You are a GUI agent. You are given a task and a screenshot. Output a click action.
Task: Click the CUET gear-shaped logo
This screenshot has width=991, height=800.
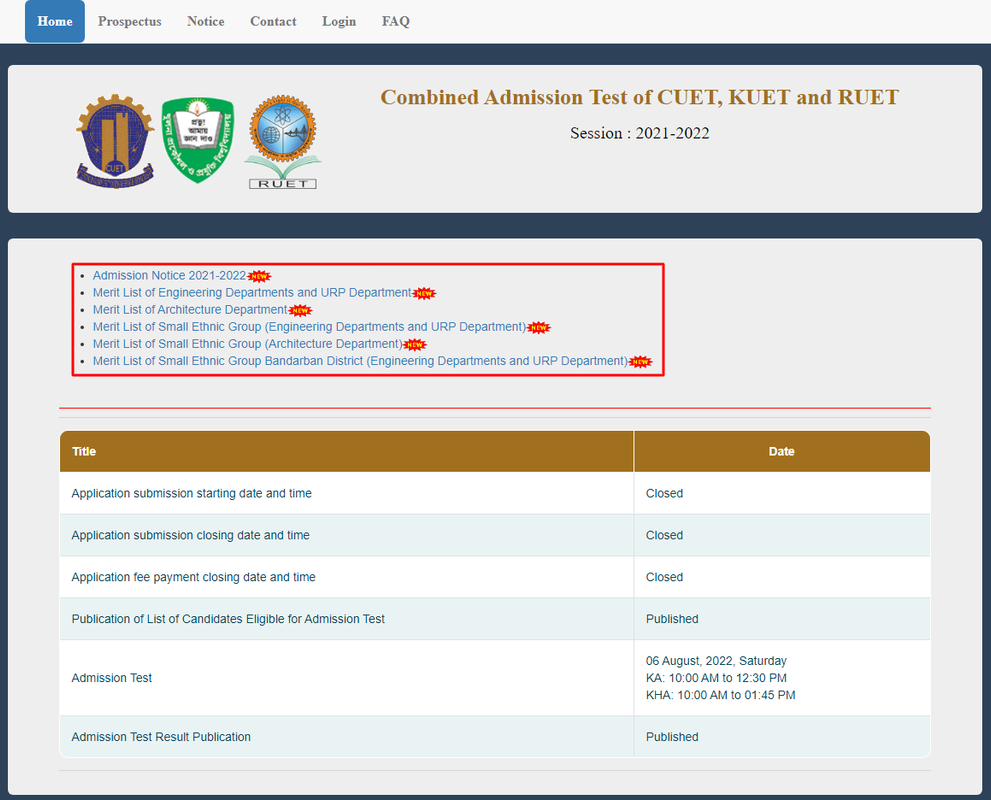point(115,142)
